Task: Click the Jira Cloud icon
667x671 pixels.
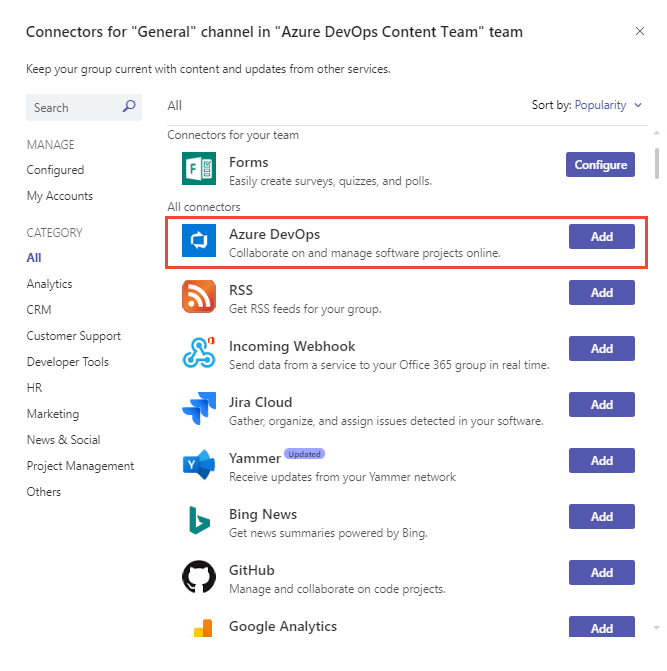Action: 199,409
